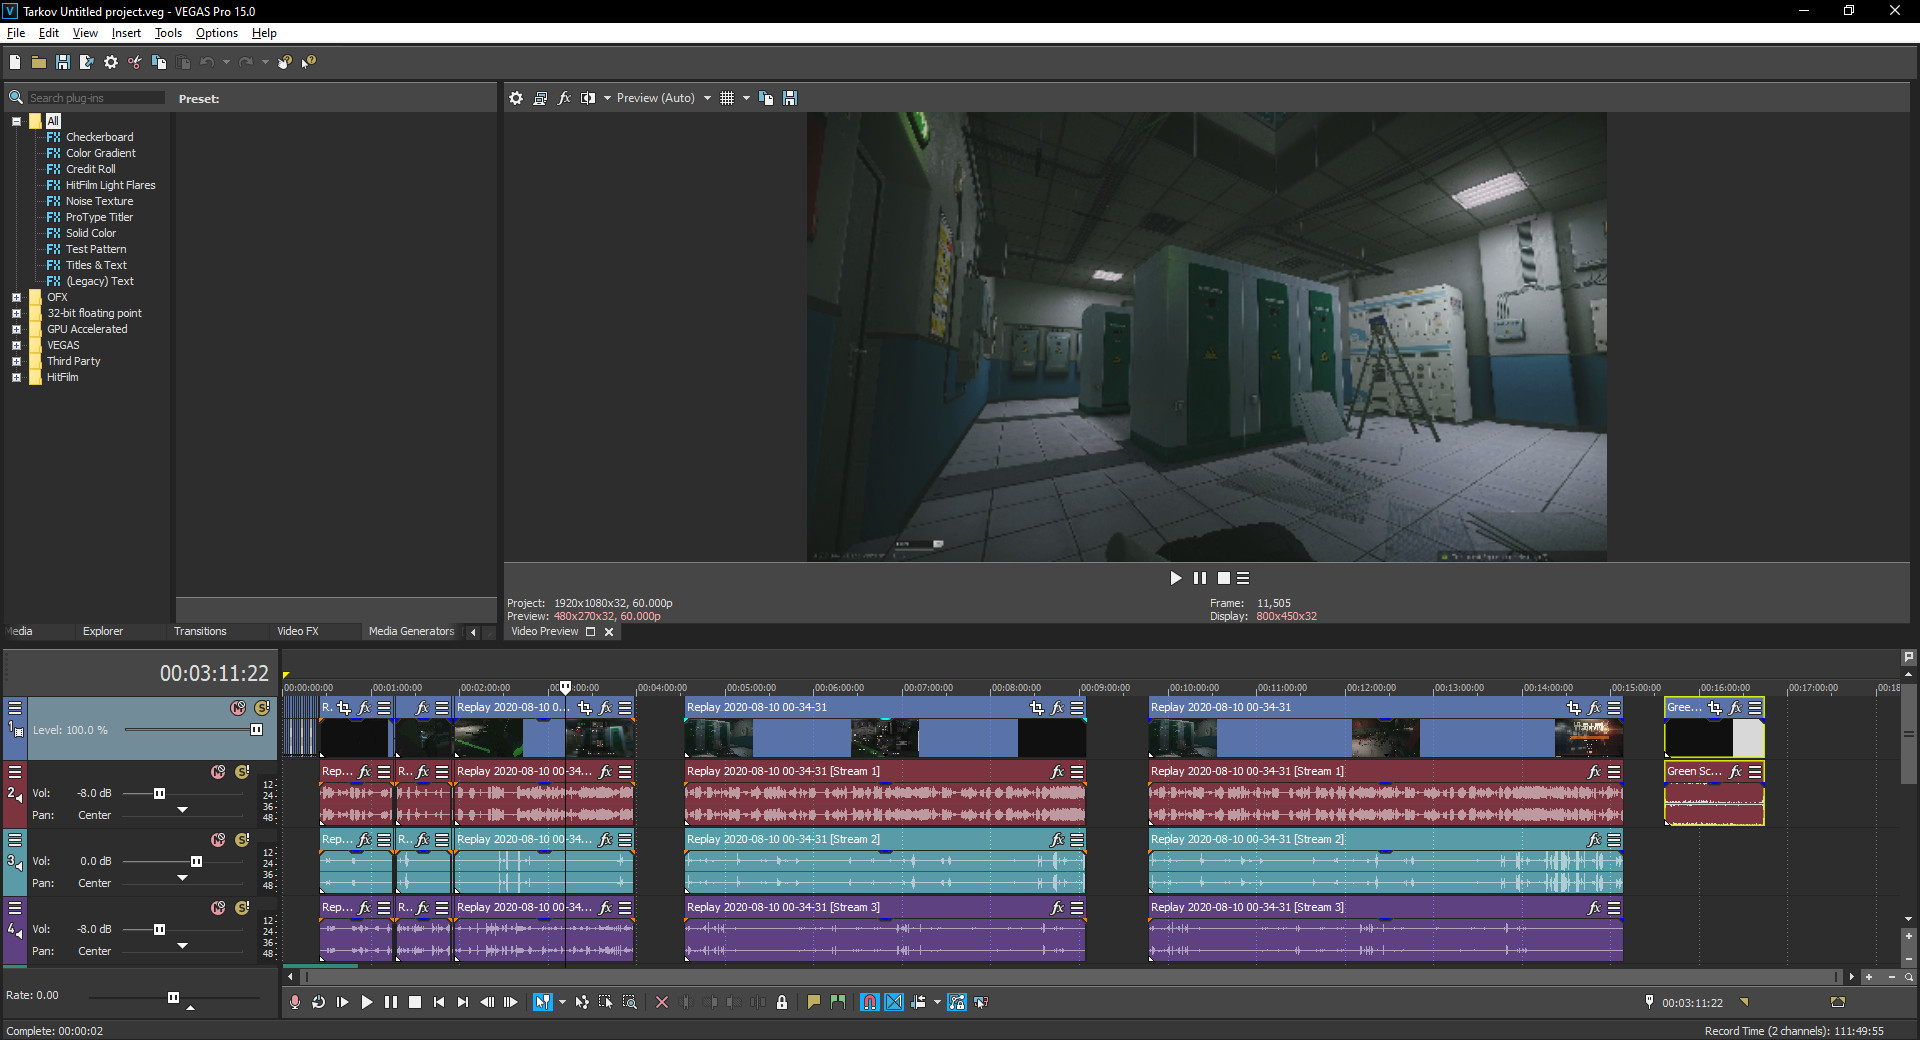Open Render As from the main toolbar
The height and width of the screenshot is (1040, 1920).
coord(87,62)
